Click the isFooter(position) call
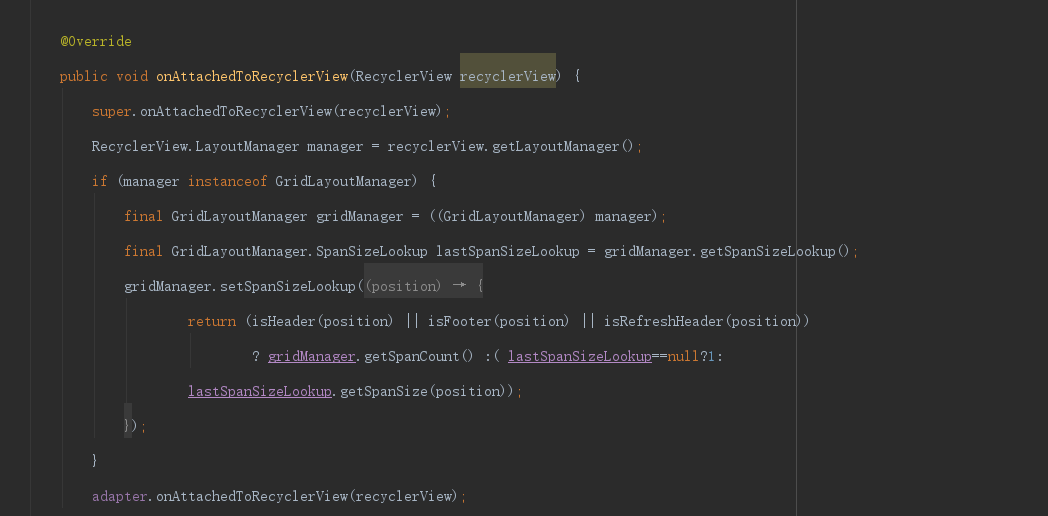 pos(499,321)
